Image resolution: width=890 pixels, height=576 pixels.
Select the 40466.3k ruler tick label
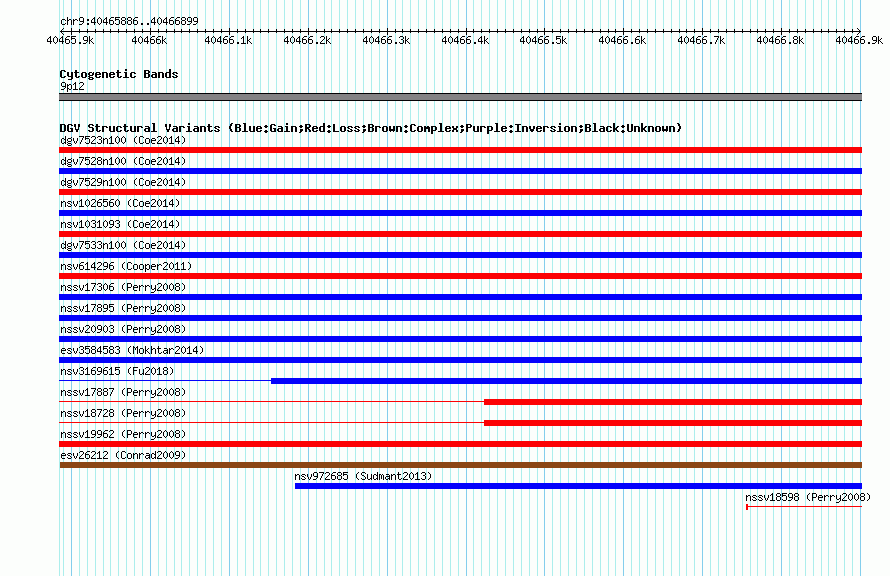pos(386,40)
